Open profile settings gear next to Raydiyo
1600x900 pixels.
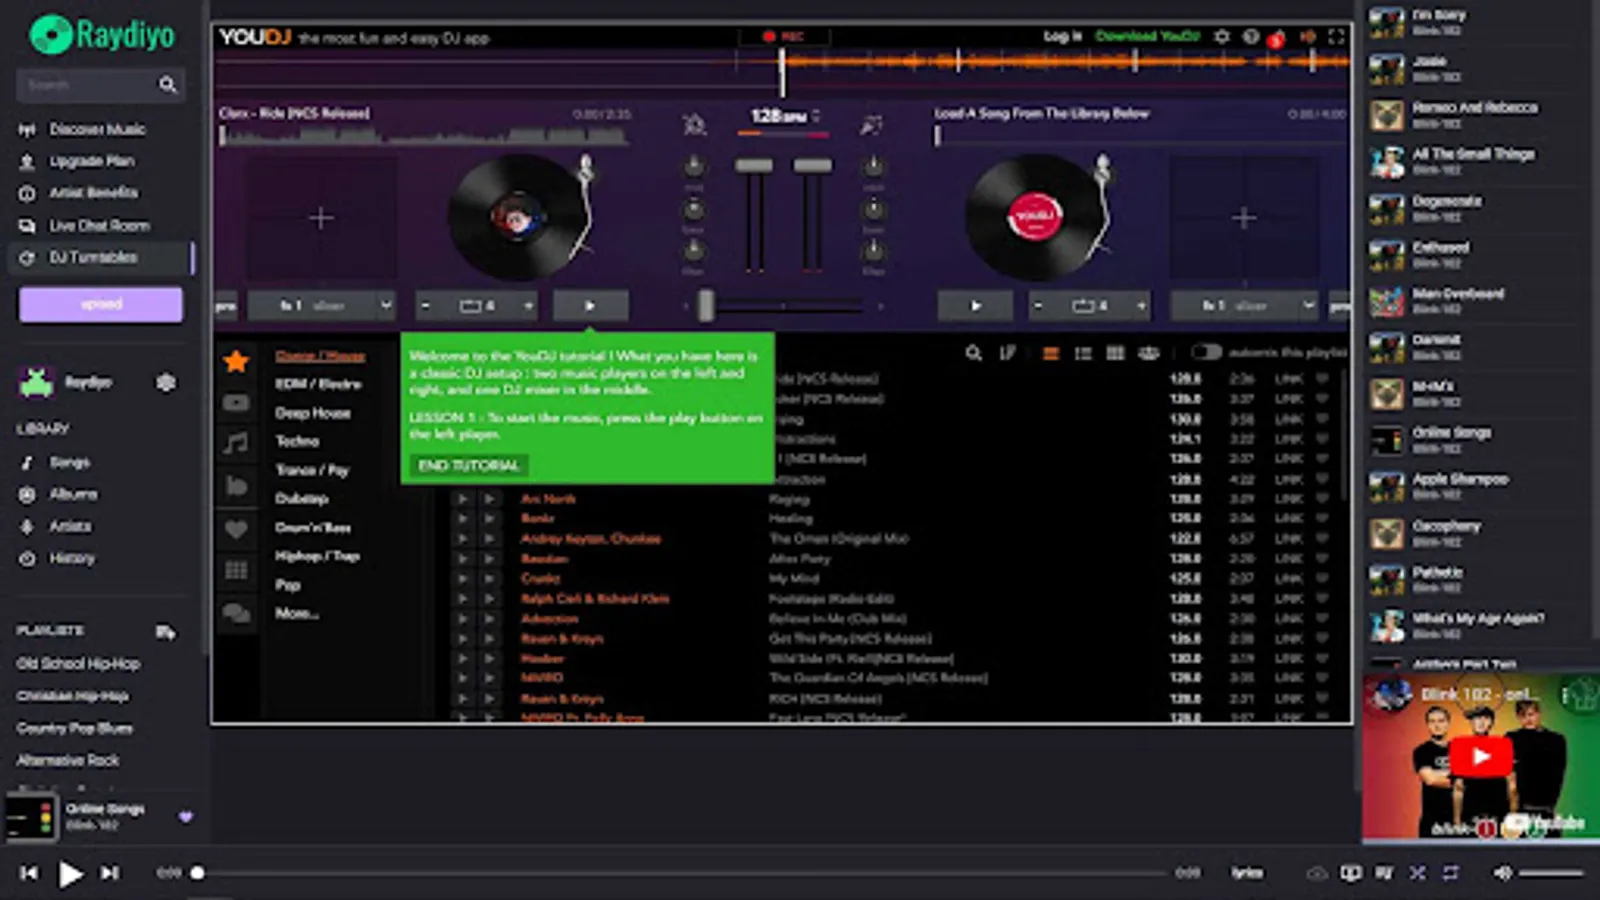point(166,382)
